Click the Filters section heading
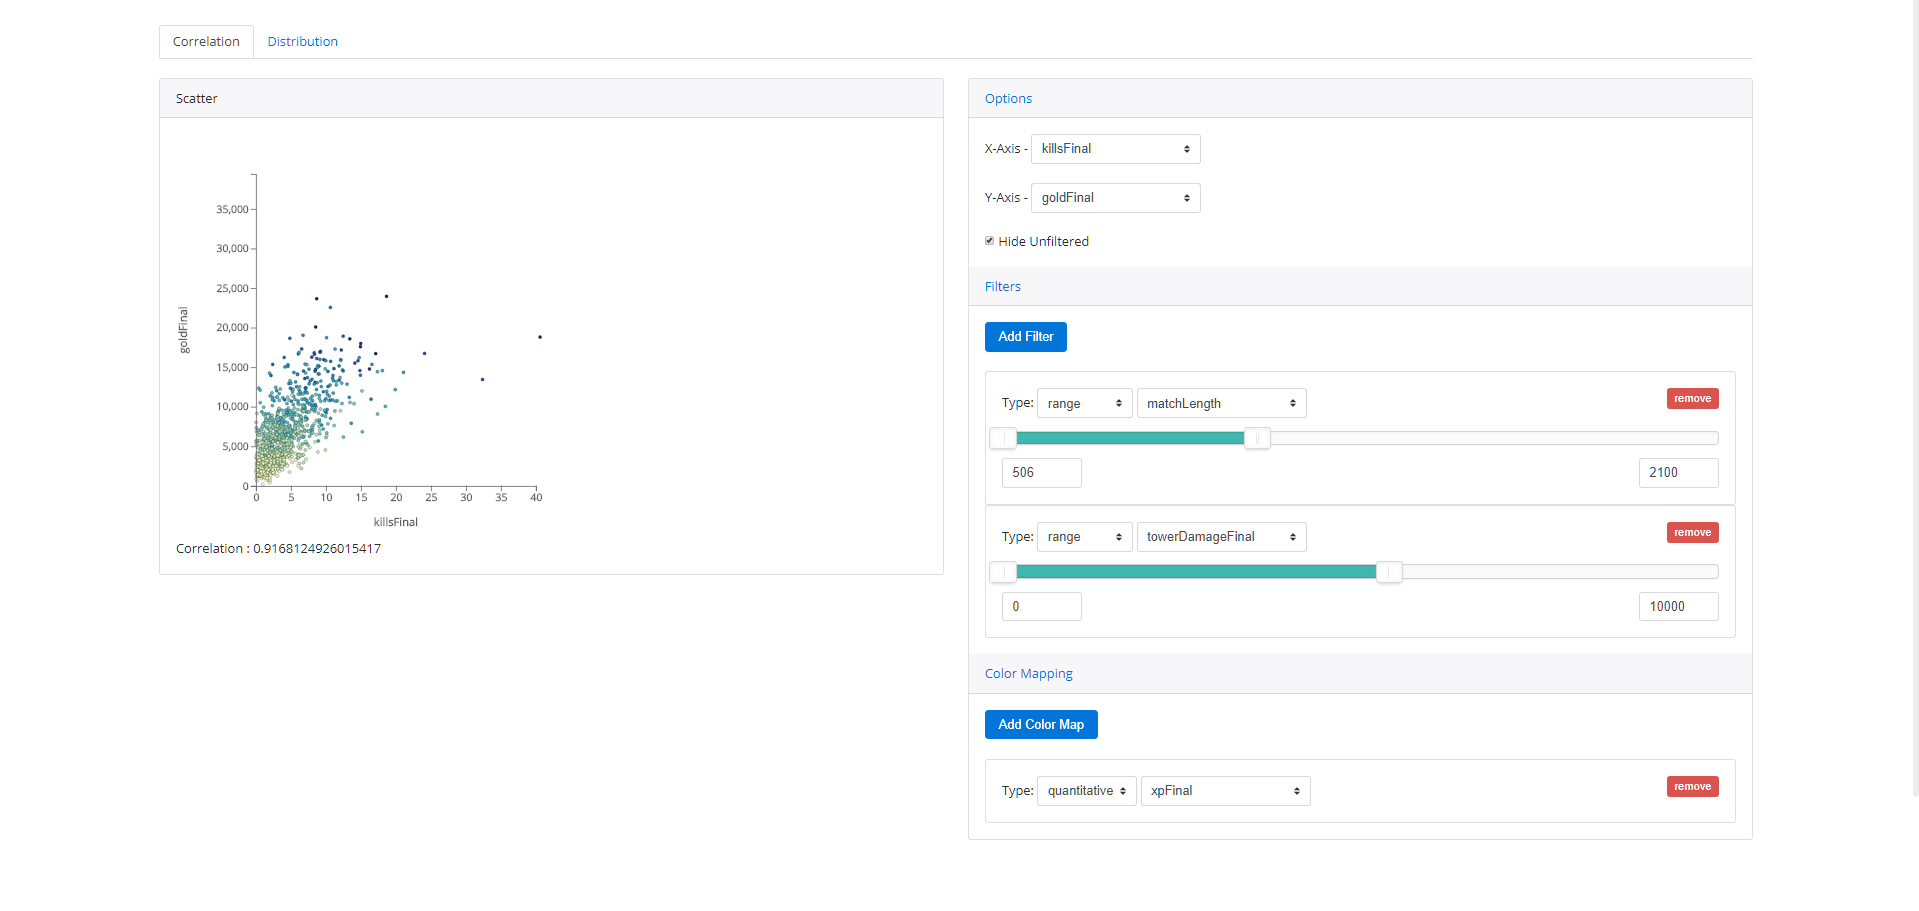The height and width of the screenshot is (911, 1919). [x=1002, y=286]
